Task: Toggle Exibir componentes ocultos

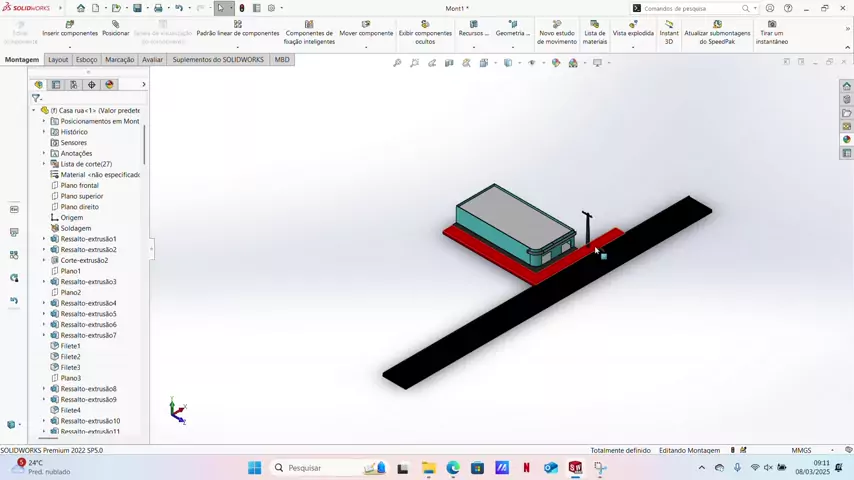Action: click(x=425, y=28)
